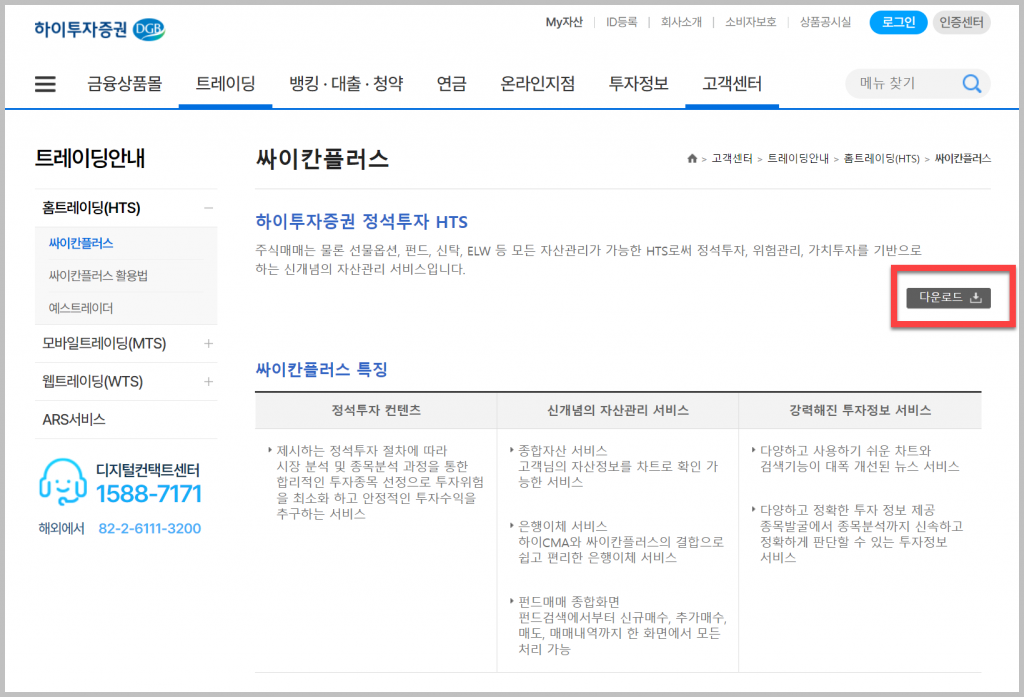This screenshot has width=1024, height=697.
Task: Click 싸이칸플러스 in the breadcrumb
Action: 963,158
